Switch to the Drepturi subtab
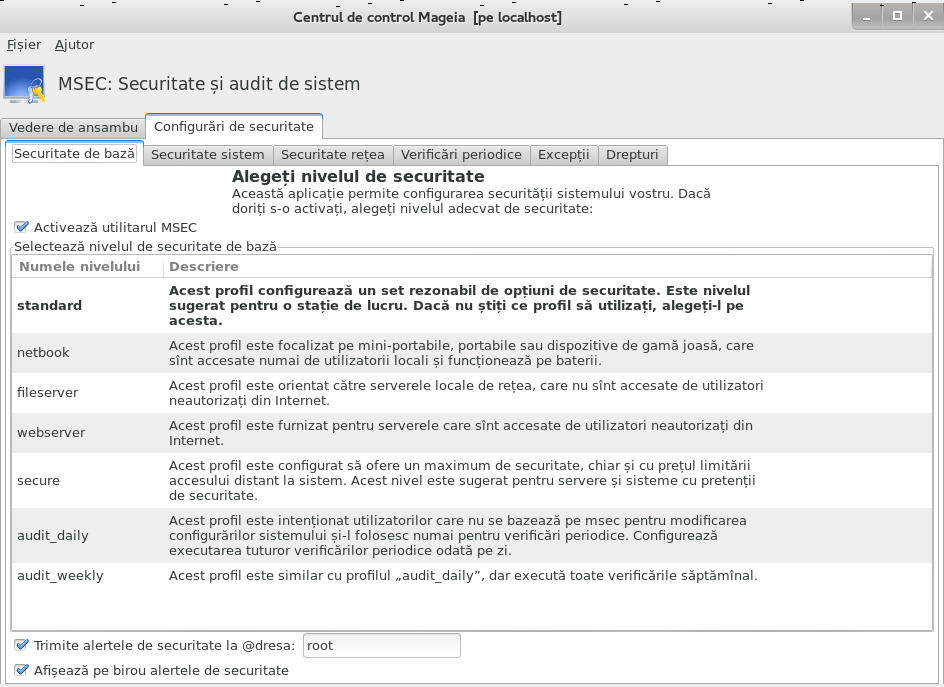944x687 pixels. point(632,155)
